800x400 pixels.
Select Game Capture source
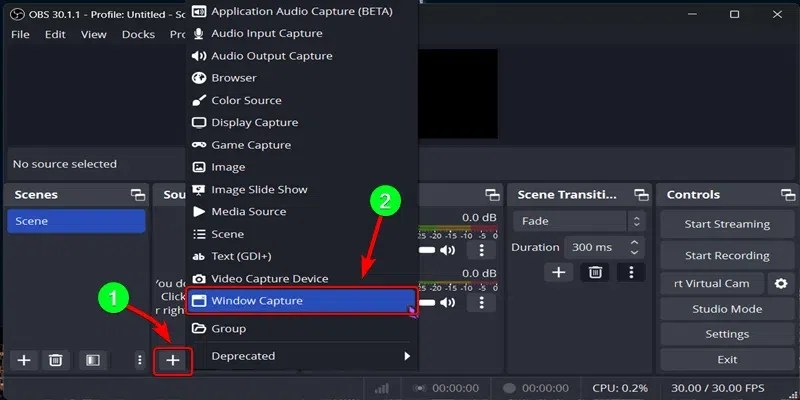[302, 145]
